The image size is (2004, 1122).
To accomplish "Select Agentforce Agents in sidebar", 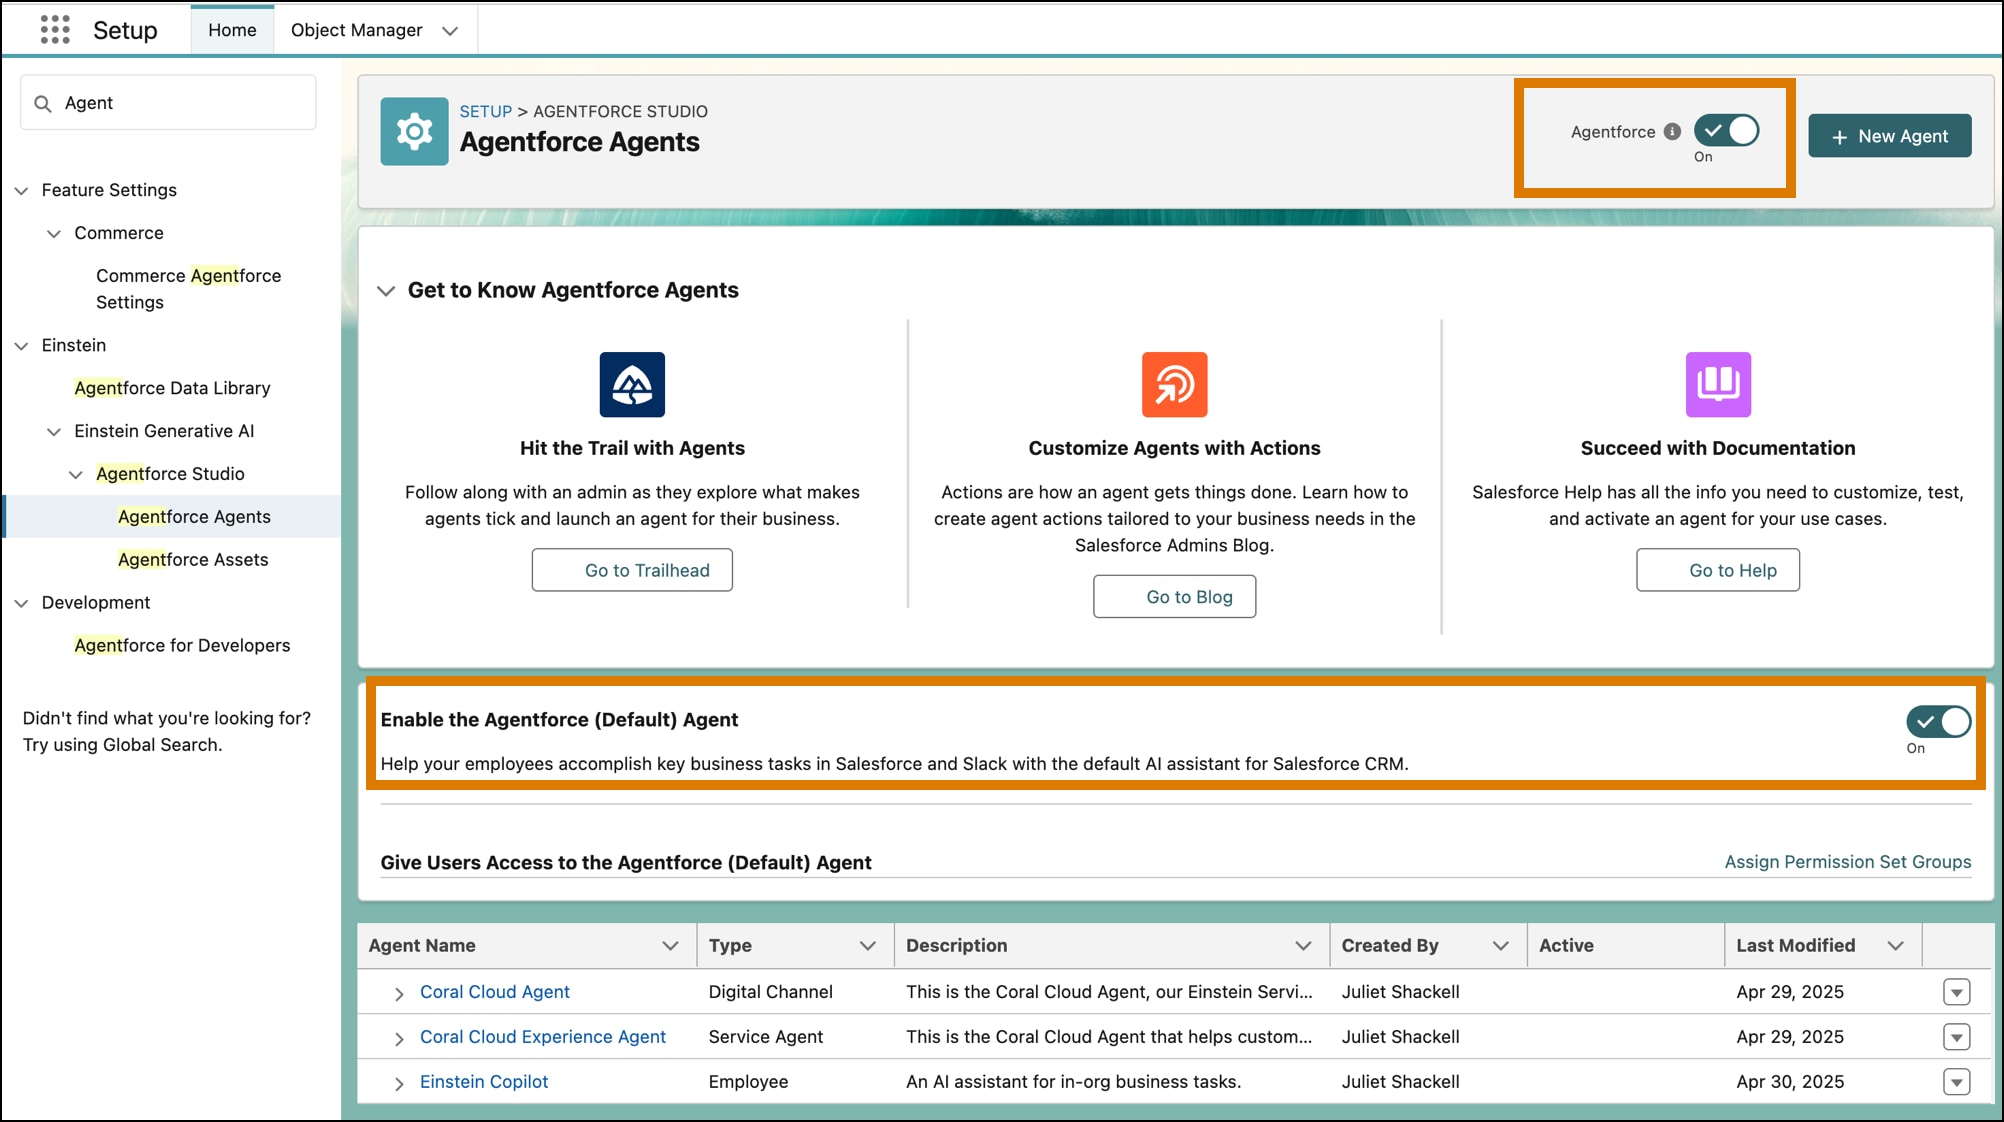I will click(194, 517).
